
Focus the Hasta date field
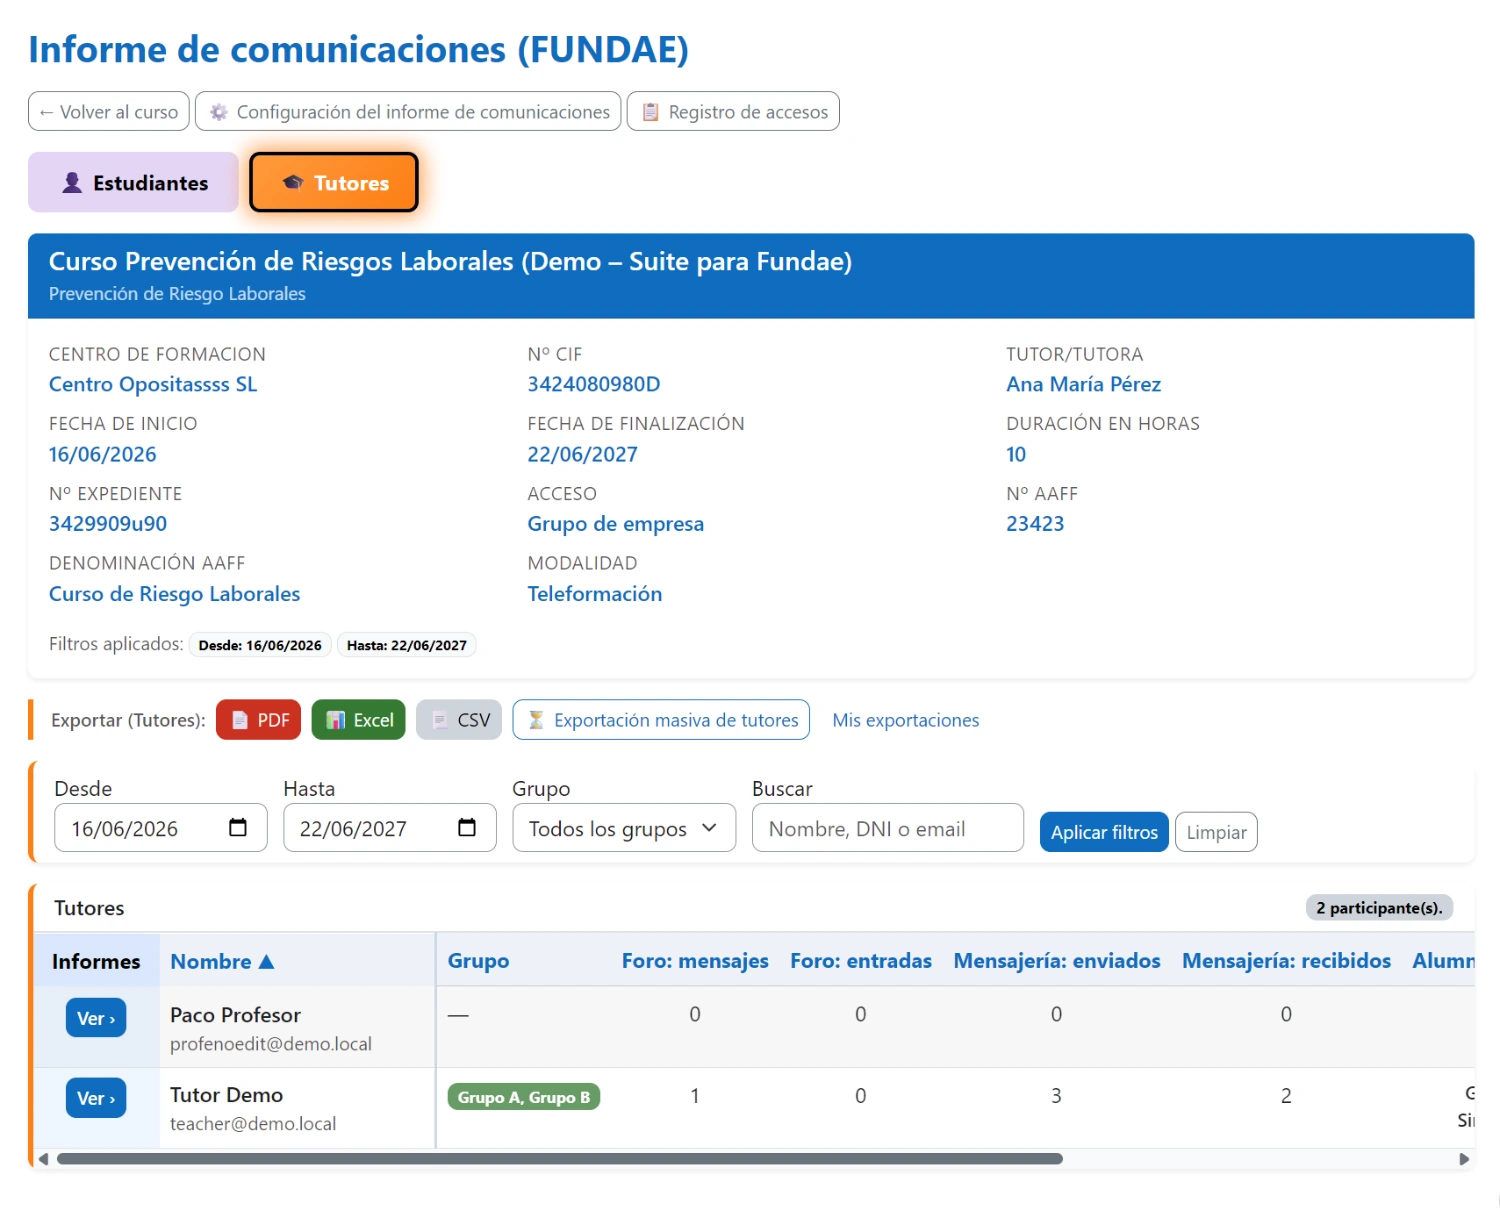pyautogui.click(x=390, y=828)
